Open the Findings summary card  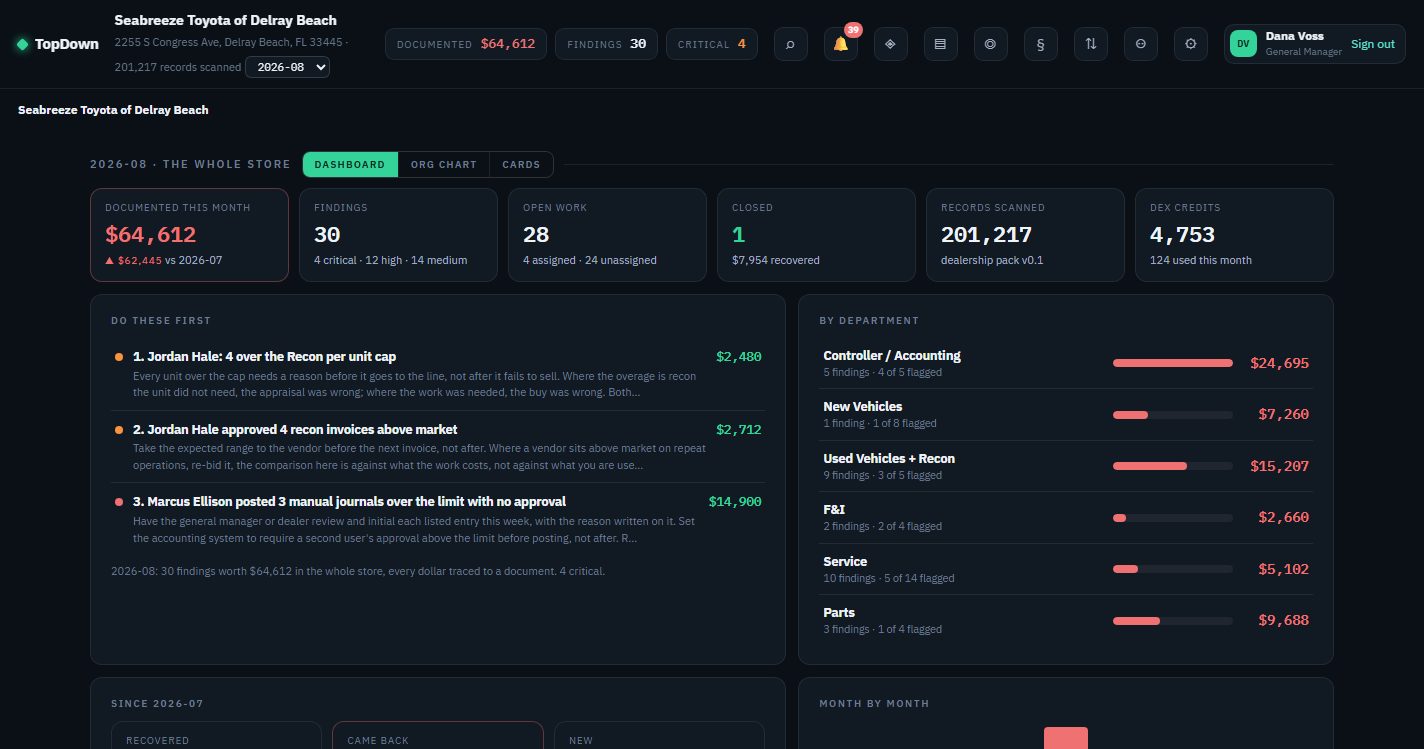398,235
